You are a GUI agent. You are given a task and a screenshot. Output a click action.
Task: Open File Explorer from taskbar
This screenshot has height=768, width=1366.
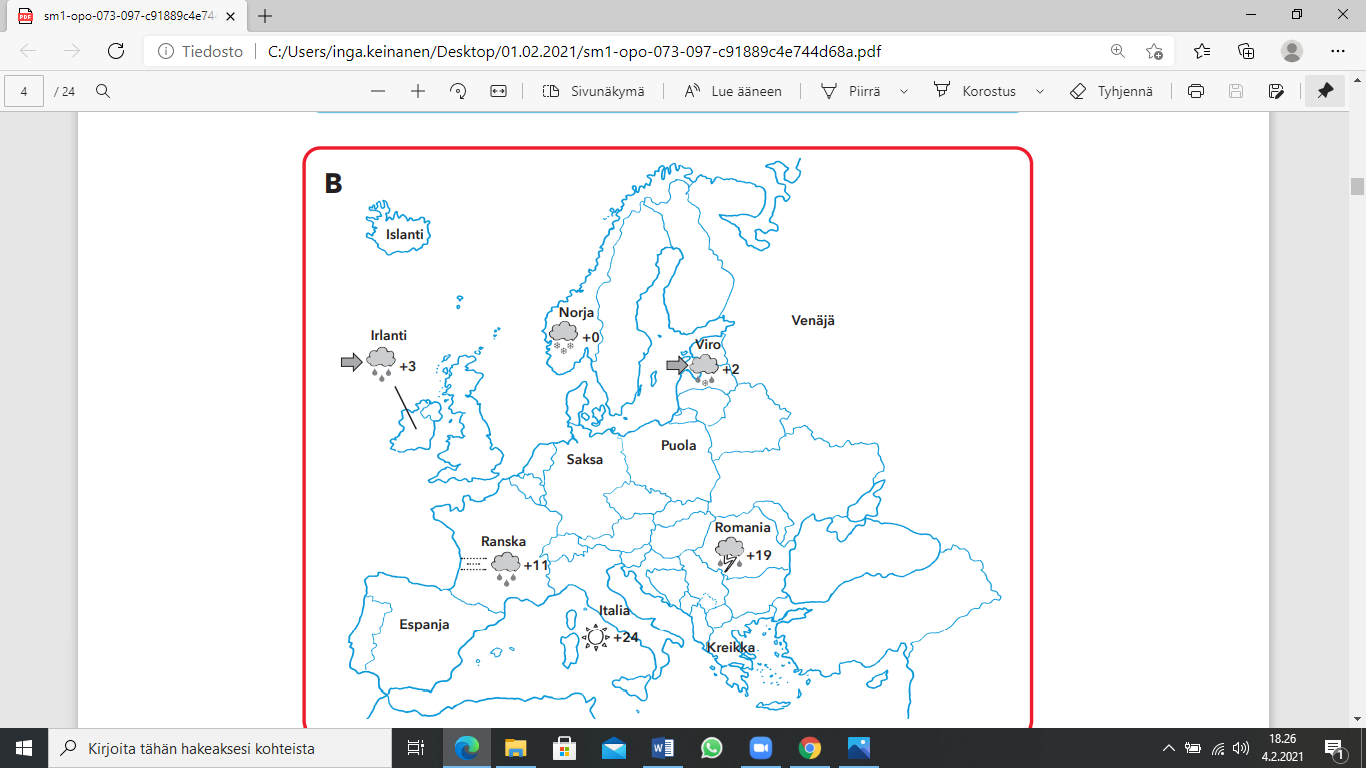(x=515, y=748)
